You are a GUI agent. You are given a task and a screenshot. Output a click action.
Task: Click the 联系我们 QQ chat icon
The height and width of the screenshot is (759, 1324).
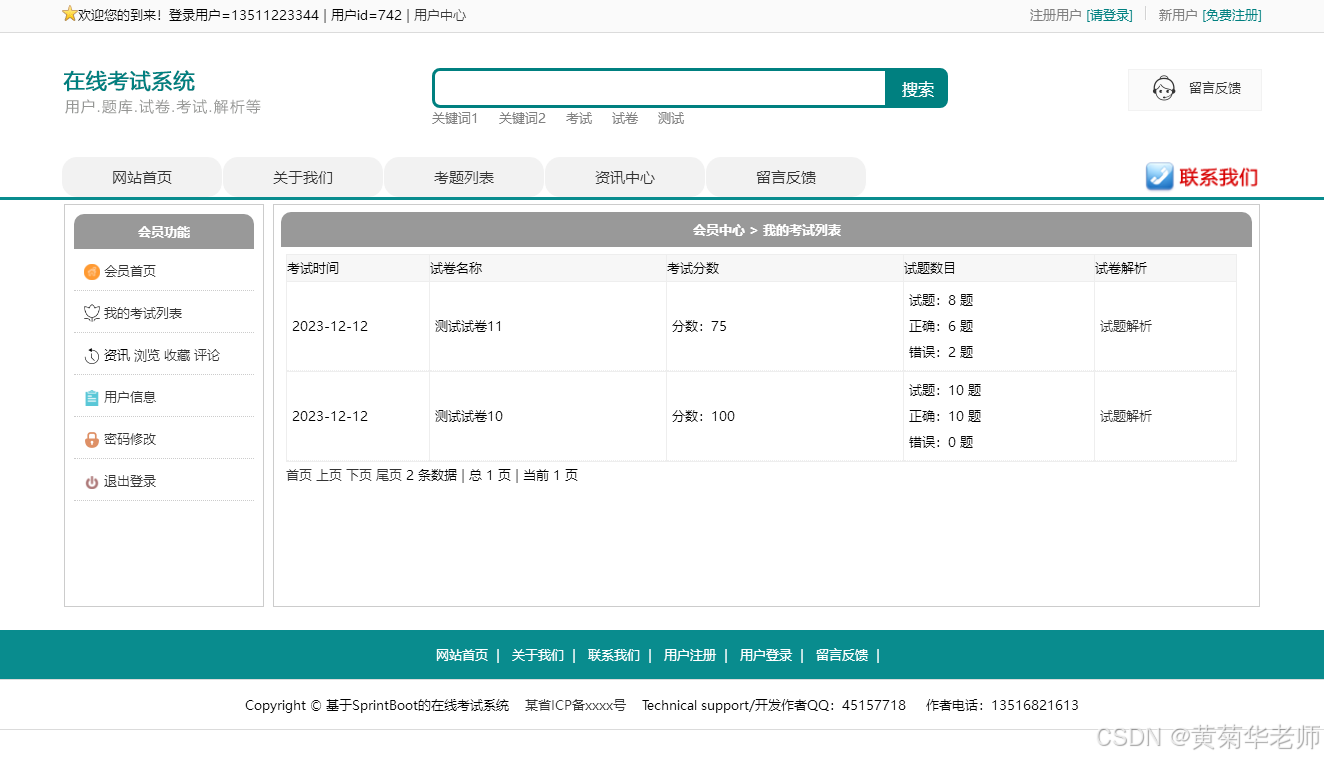click(1159, 177)
